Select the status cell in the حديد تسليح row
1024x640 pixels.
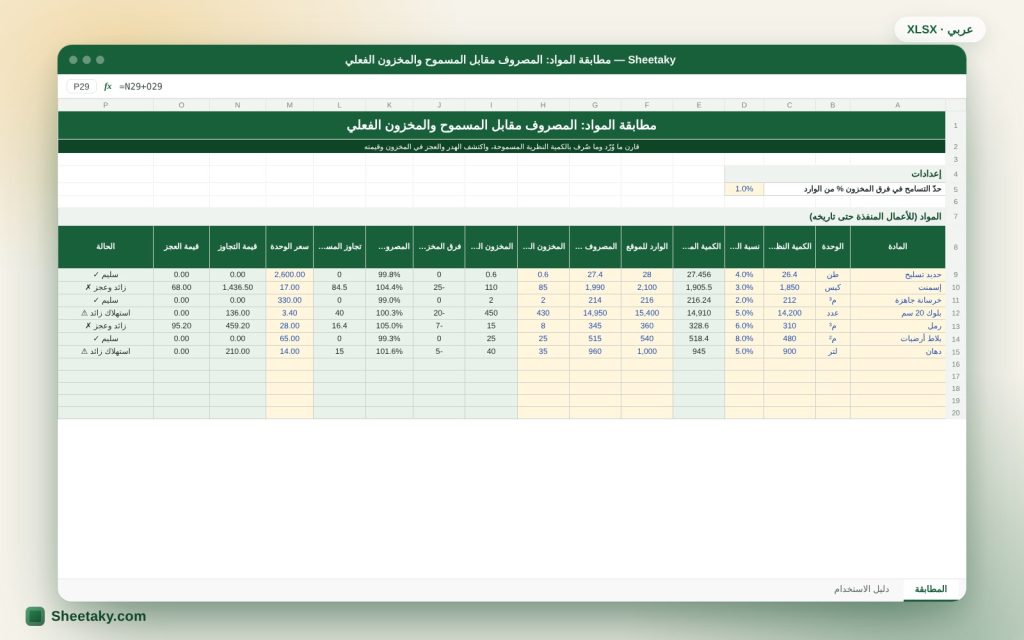[x=106, y=275]
